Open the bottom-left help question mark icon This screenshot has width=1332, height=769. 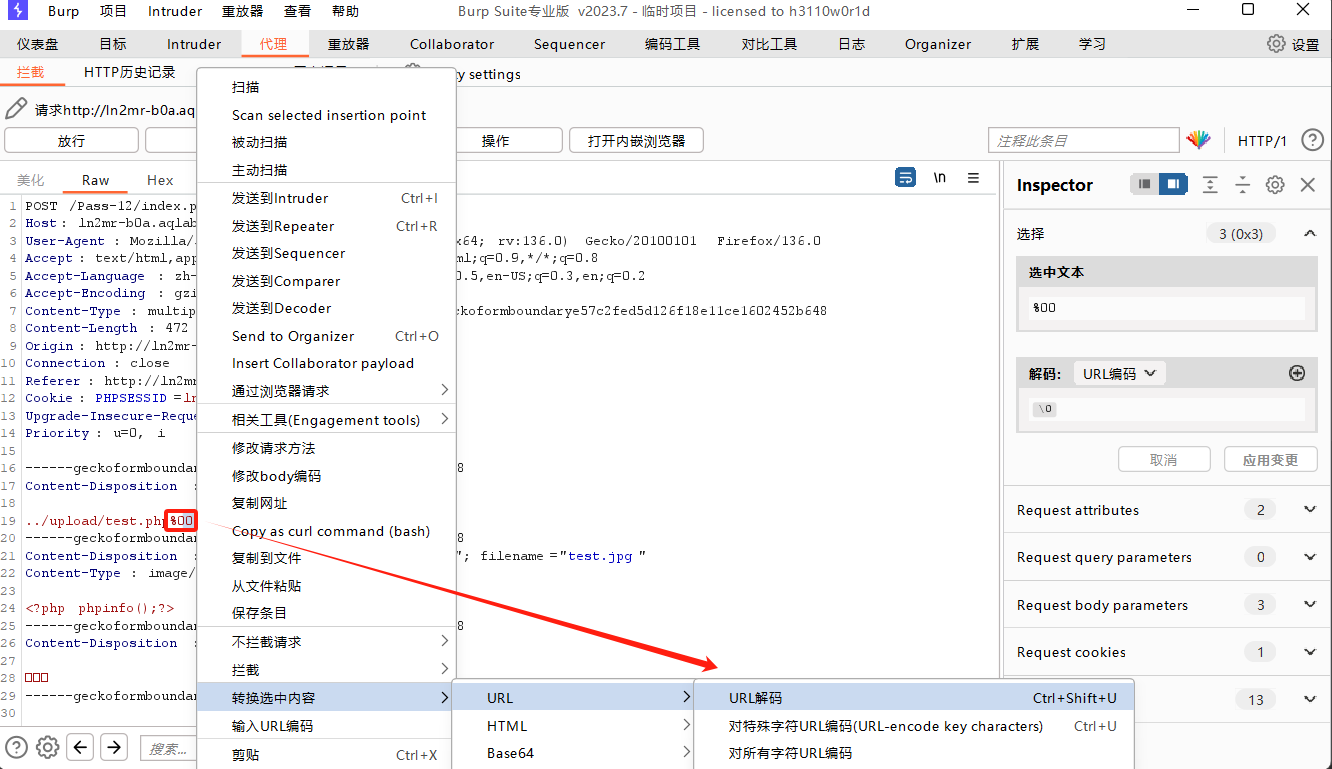pos(17,746)
